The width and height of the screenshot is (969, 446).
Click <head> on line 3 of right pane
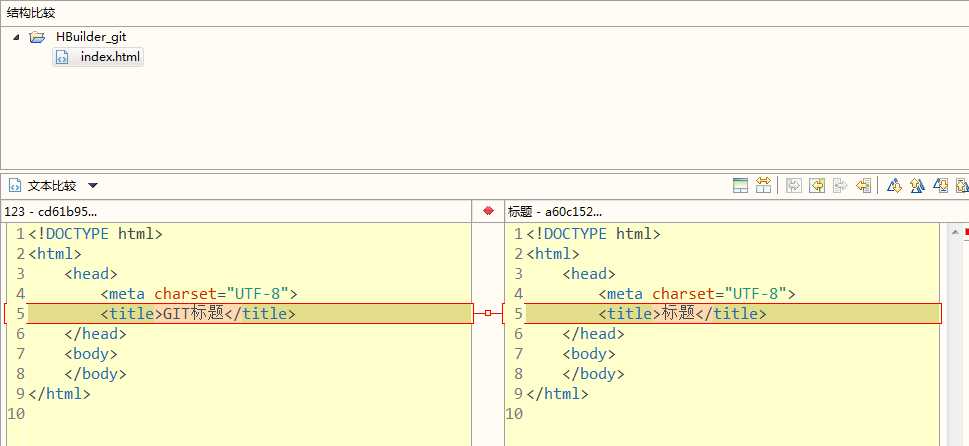point(589,274)
